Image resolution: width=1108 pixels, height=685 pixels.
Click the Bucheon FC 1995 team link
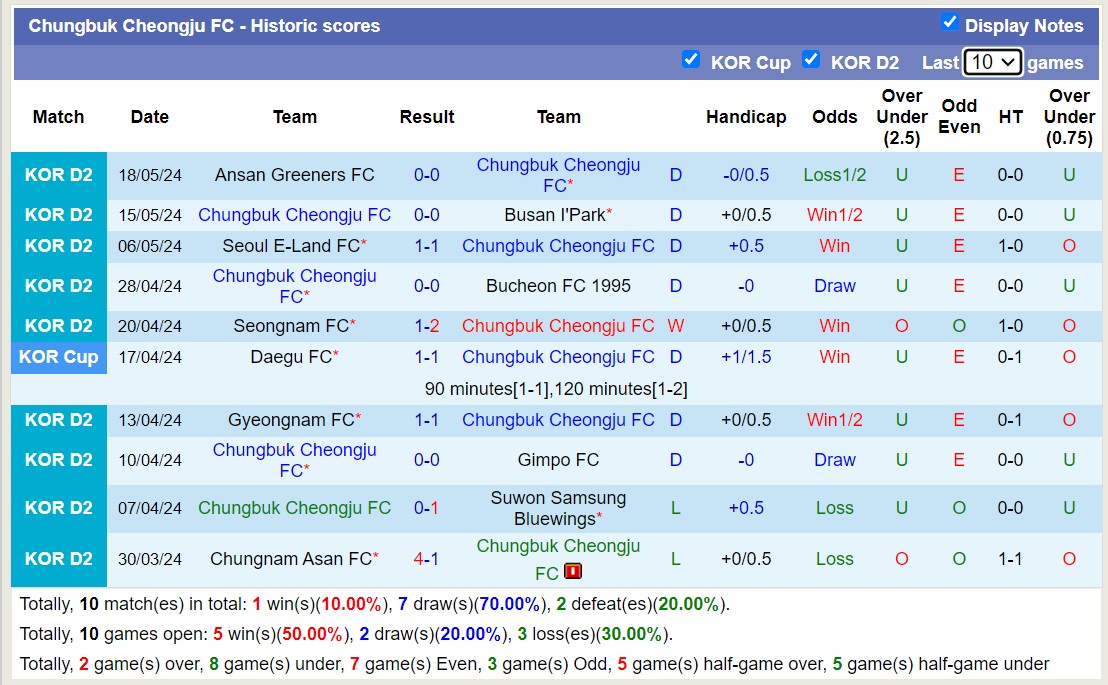pyautogui.click(x=558, y=286)
